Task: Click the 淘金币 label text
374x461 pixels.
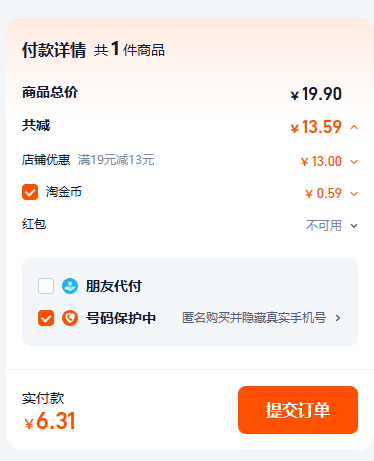Action: 64,192
